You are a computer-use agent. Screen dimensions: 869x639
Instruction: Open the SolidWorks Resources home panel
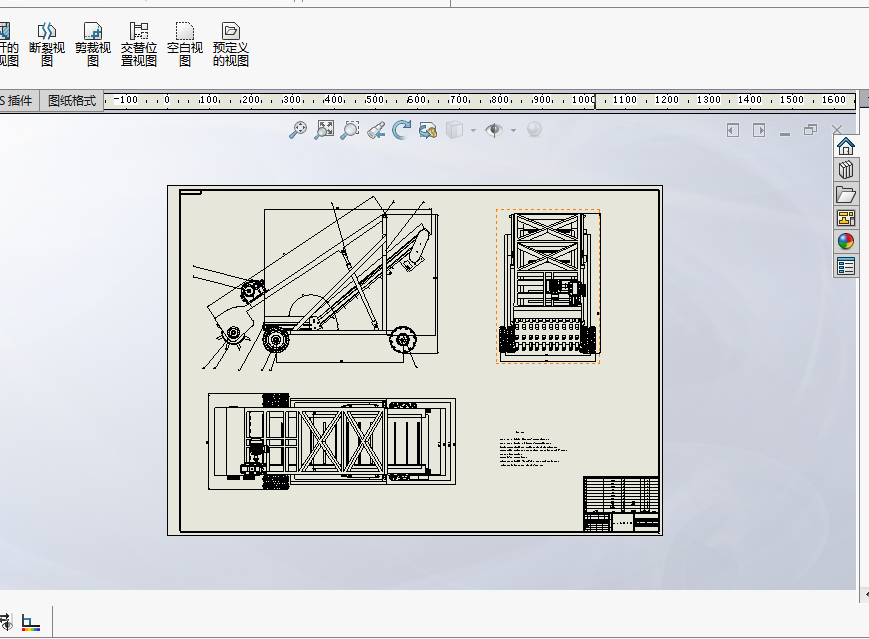point(846,146)
